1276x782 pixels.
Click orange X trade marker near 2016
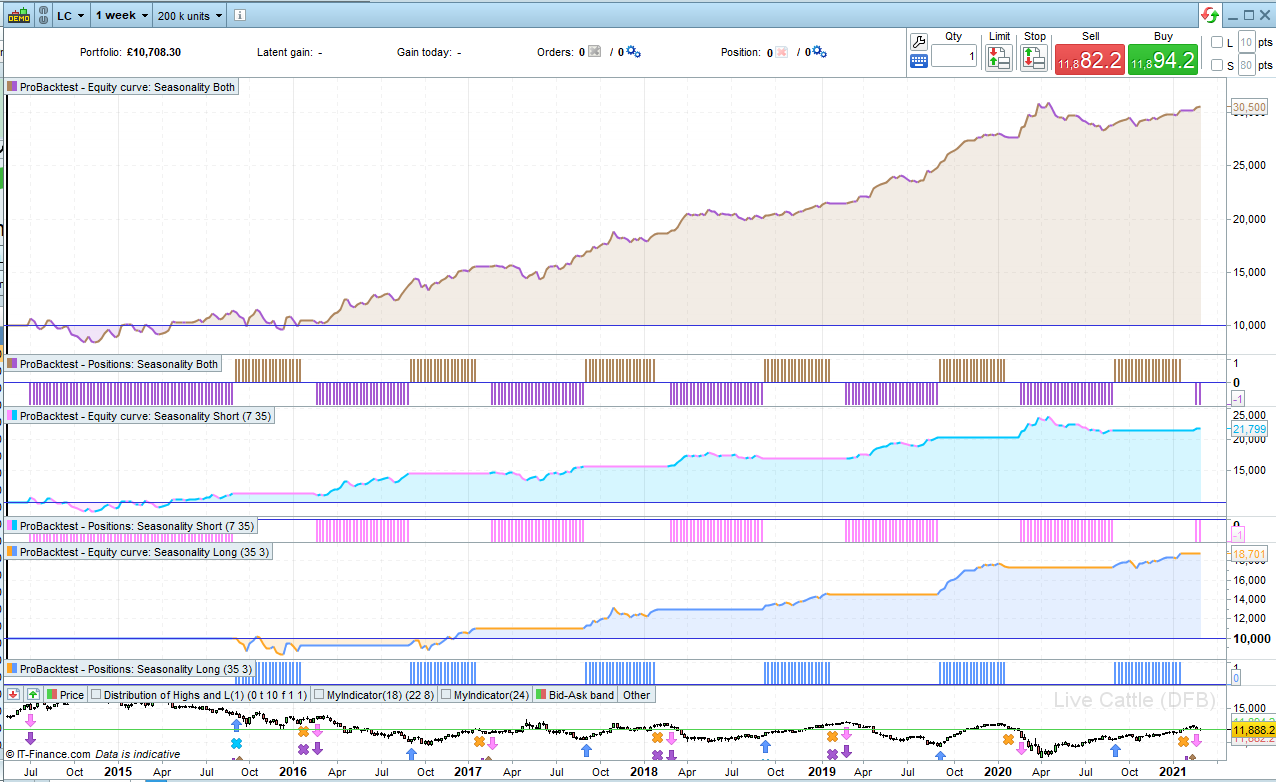pyautogui.click(x=303, y=732)
